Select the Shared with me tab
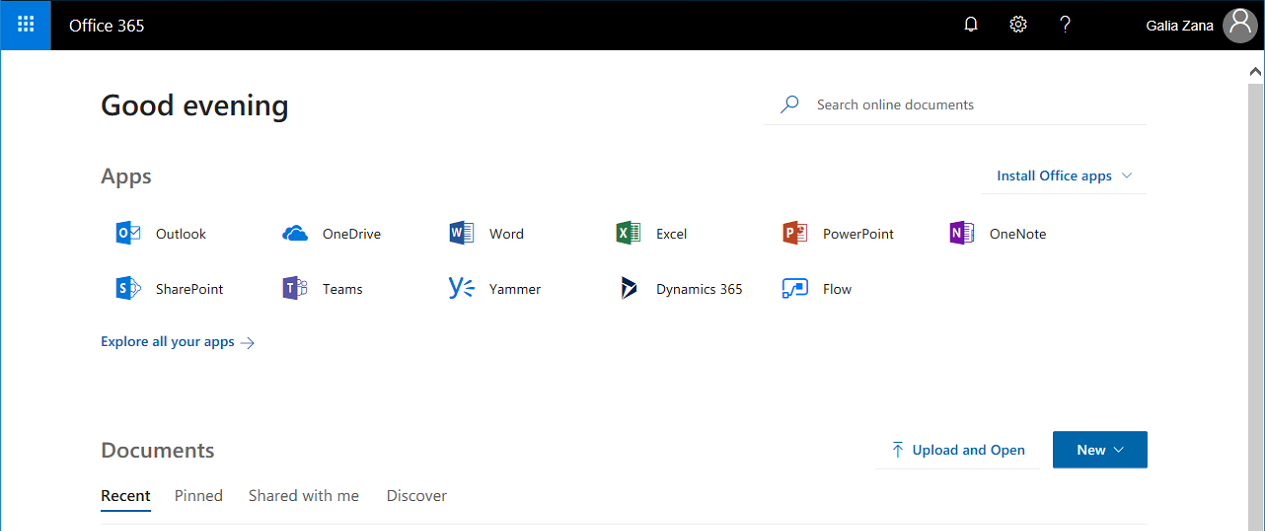1265x531 pixels. 303,496
